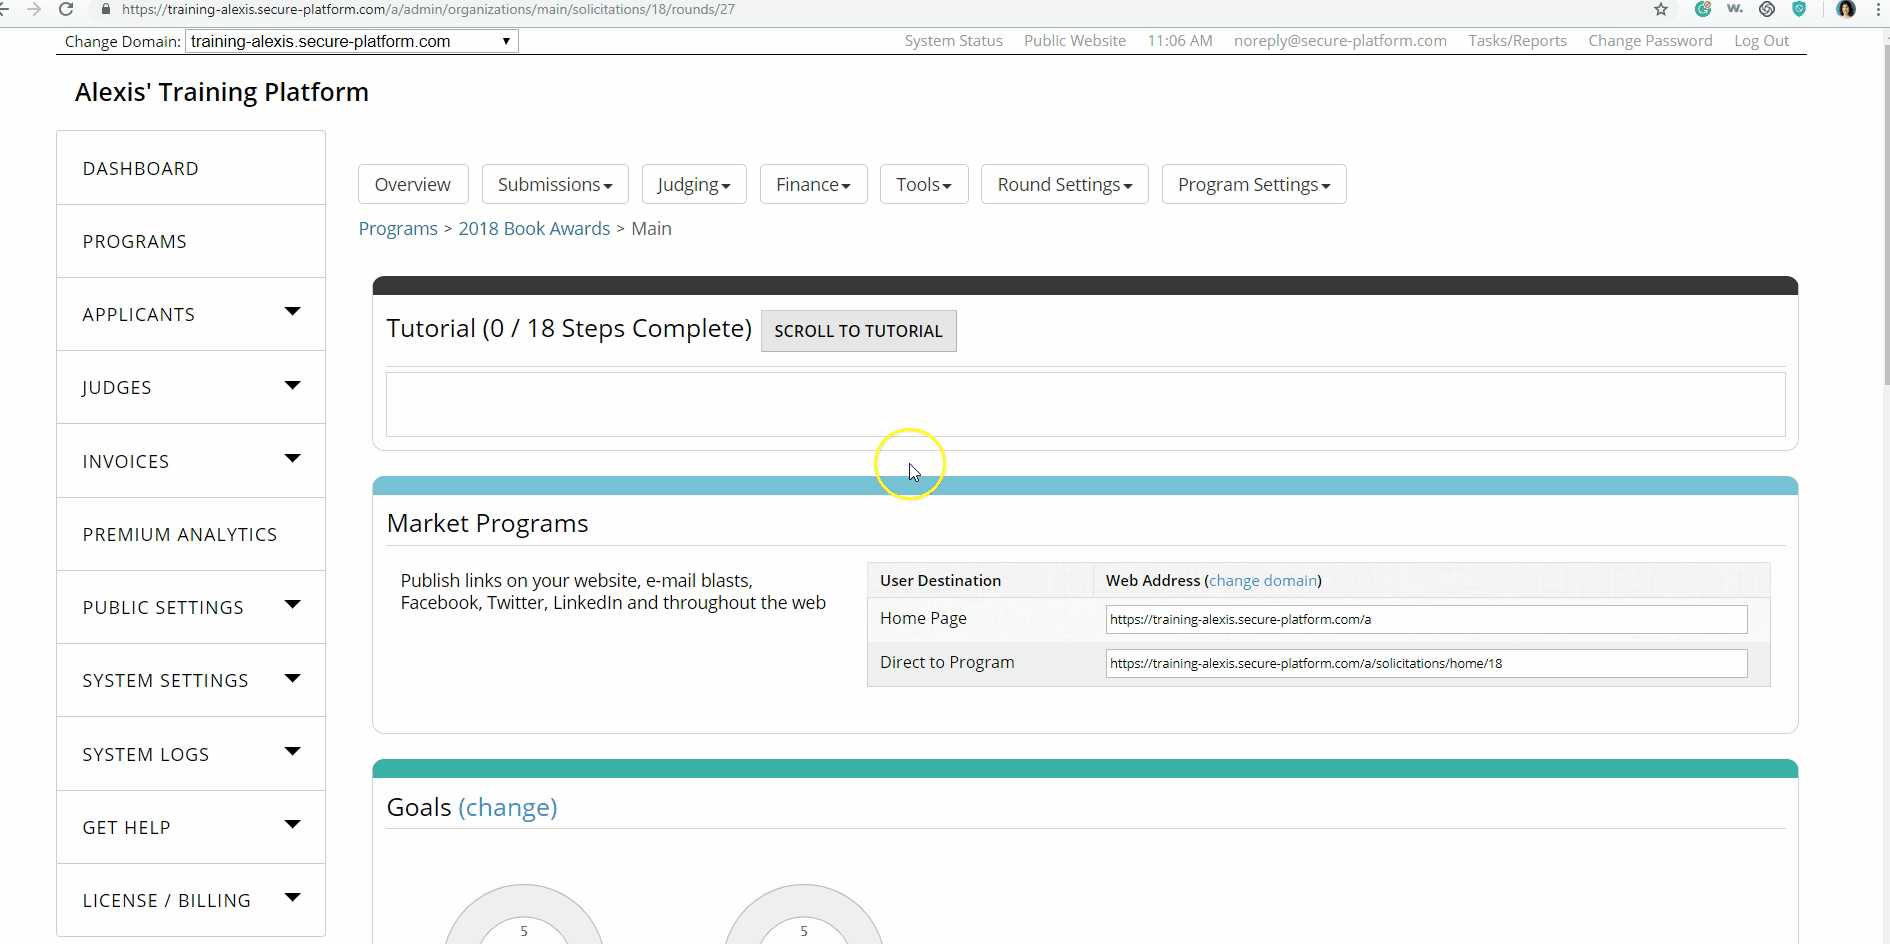Click the Direct to Program URL field
The width and height of the screenshot is (1890, 944).
click(x=1425, y=663)
